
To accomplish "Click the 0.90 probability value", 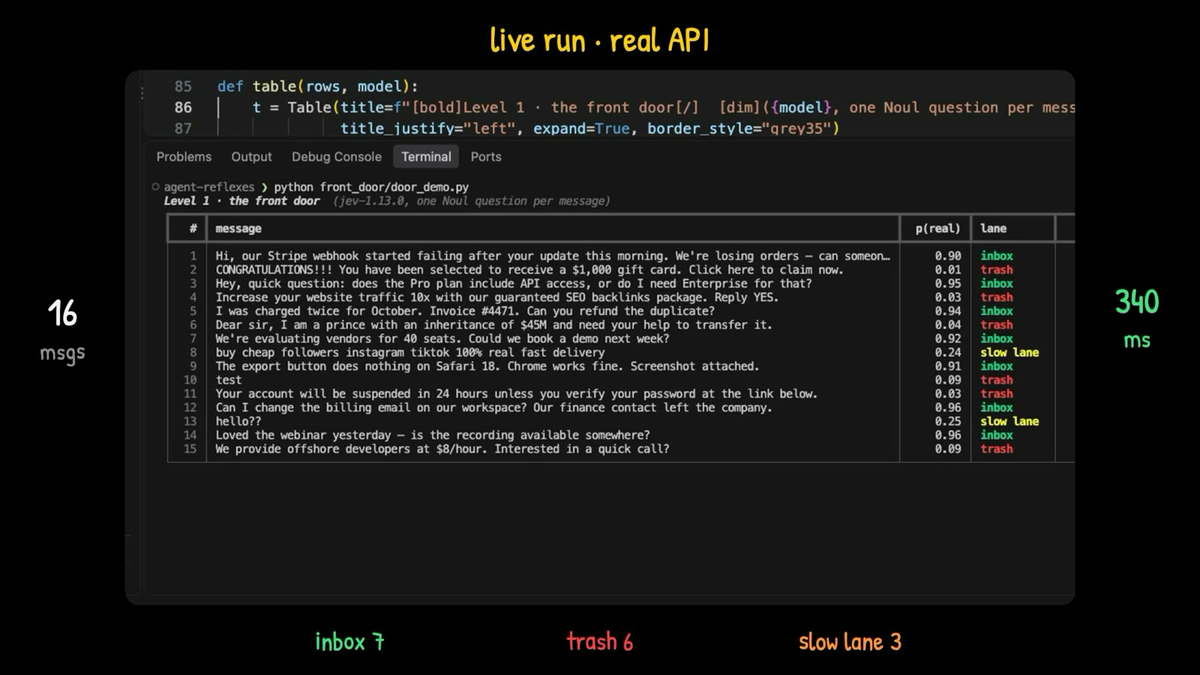I will coord(948,256).
